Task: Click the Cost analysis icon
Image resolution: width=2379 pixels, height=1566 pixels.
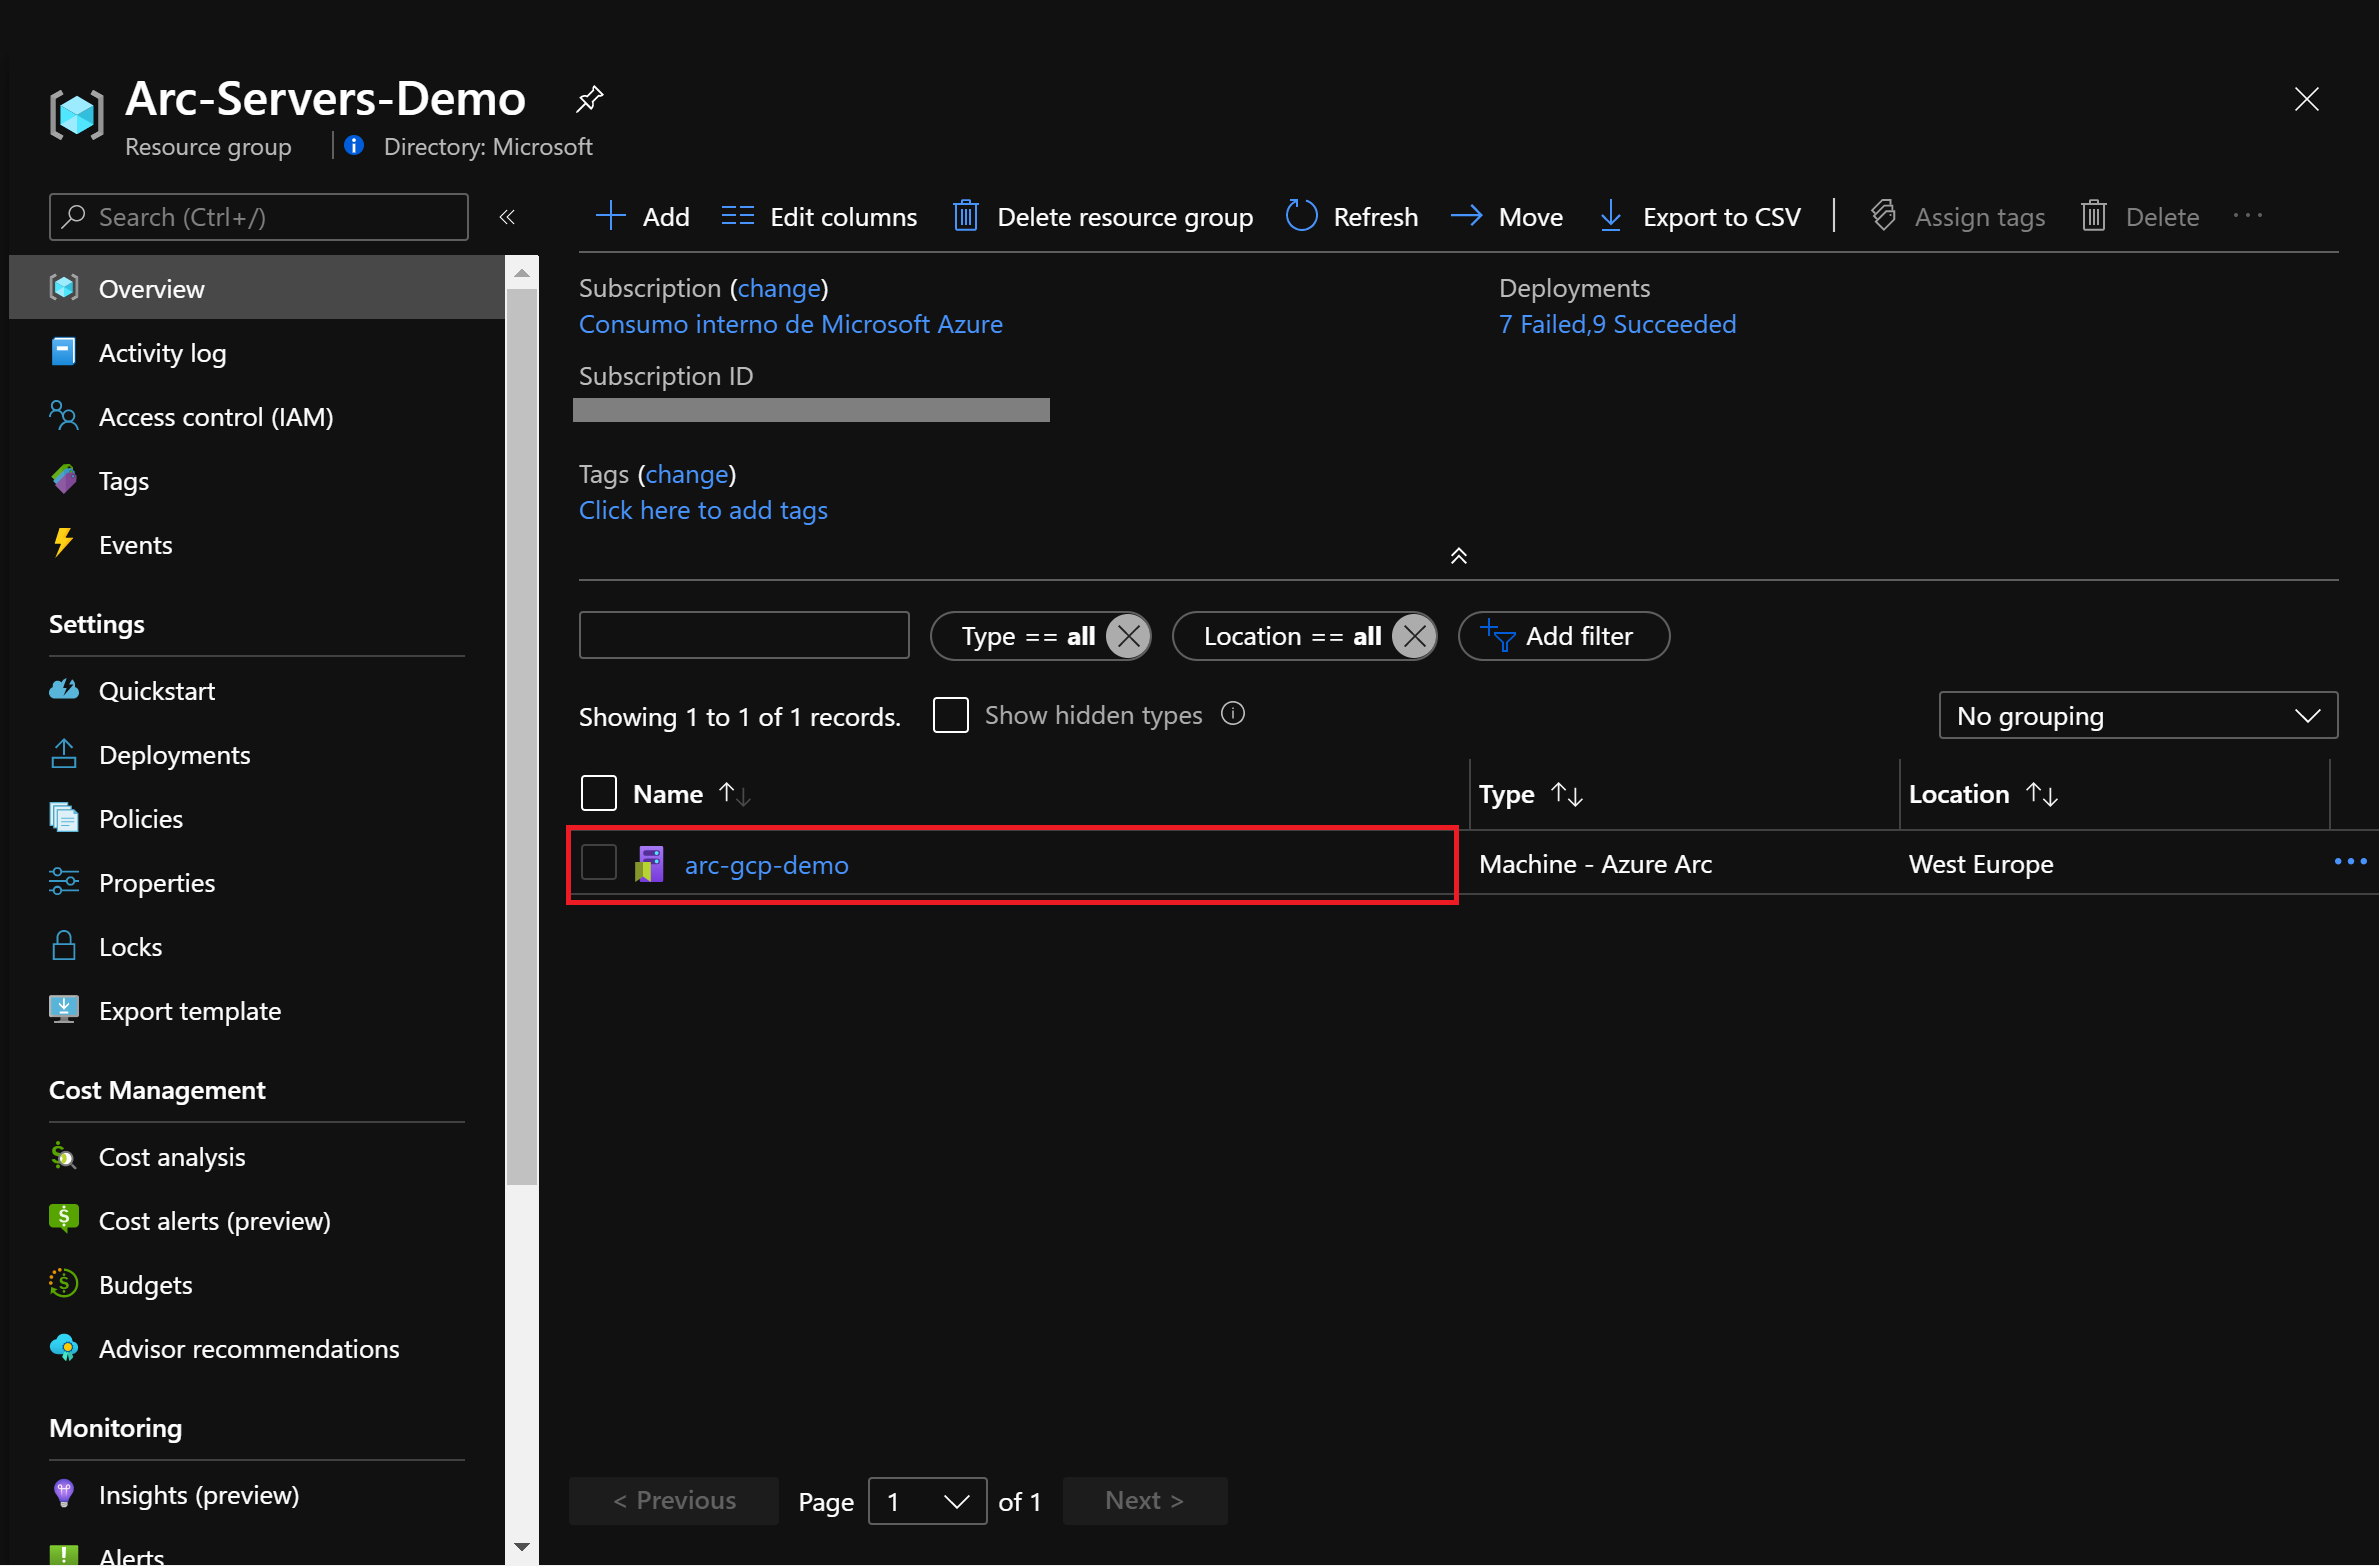Action: 64,1156
